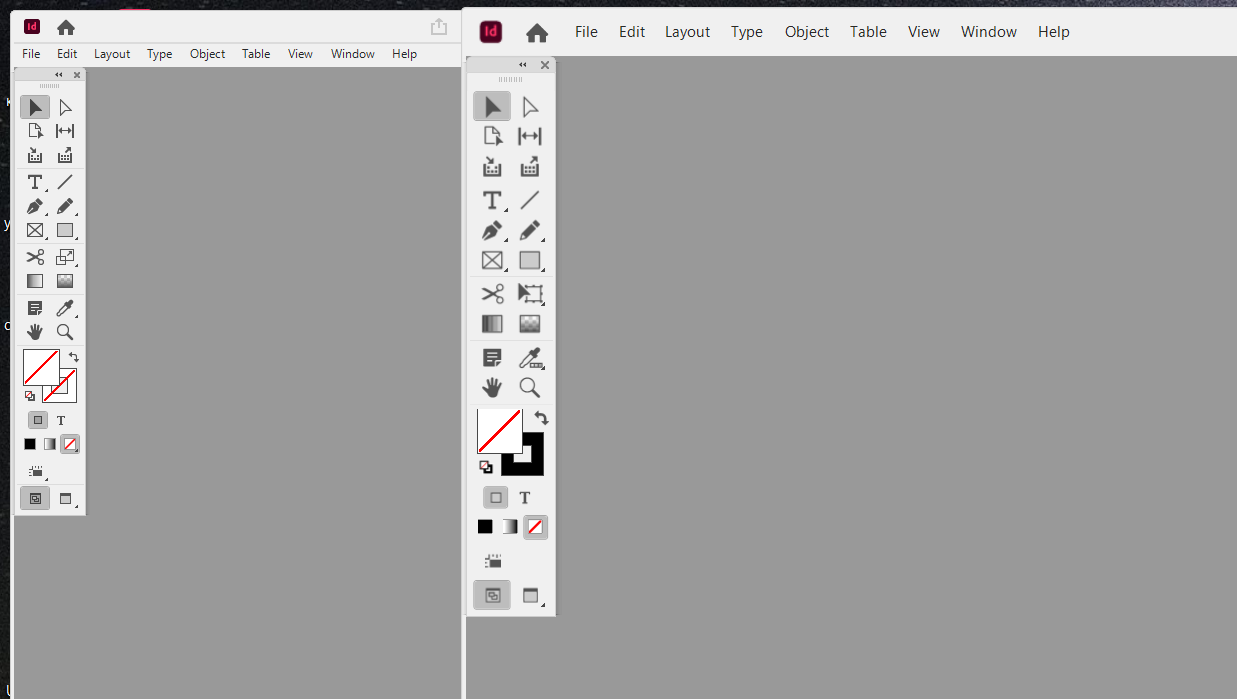This screenshot has height=699, width=1237.
Task: Open the Home screen in the right window
Action: tap(537, 33)
